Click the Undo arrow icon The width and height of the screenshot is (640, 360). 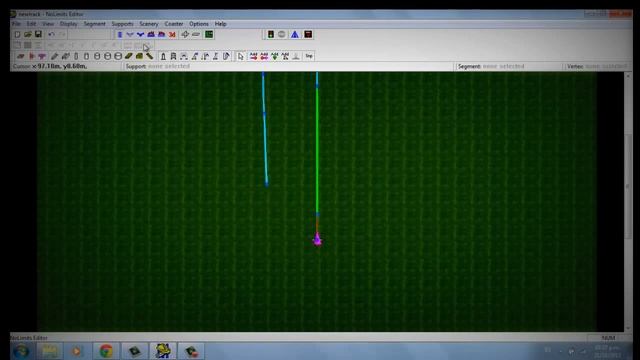point(51,35)
